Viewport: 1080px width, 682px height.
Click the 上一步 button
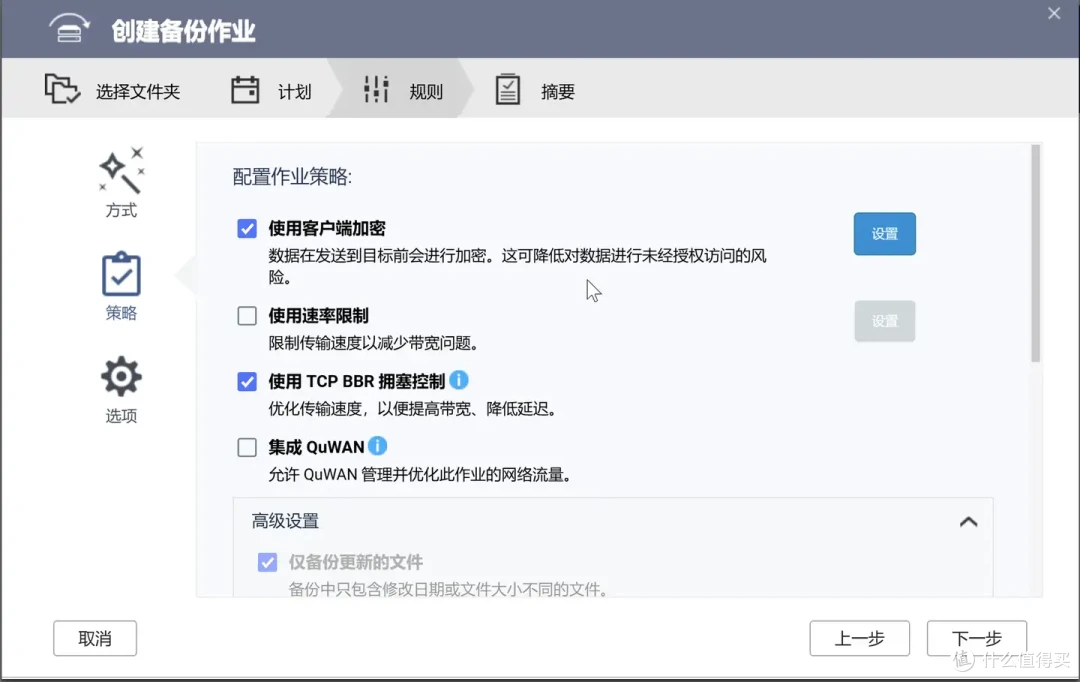[860, 639]
